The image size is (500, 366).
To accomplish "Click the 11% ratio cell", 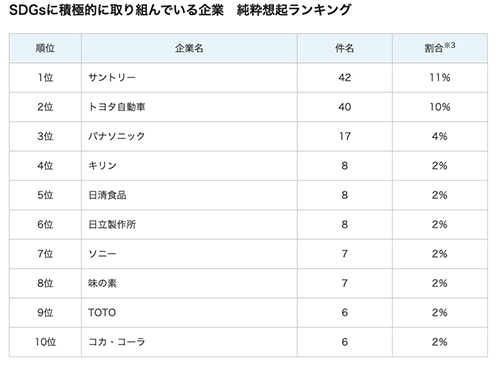I will [x=440, y=78].
